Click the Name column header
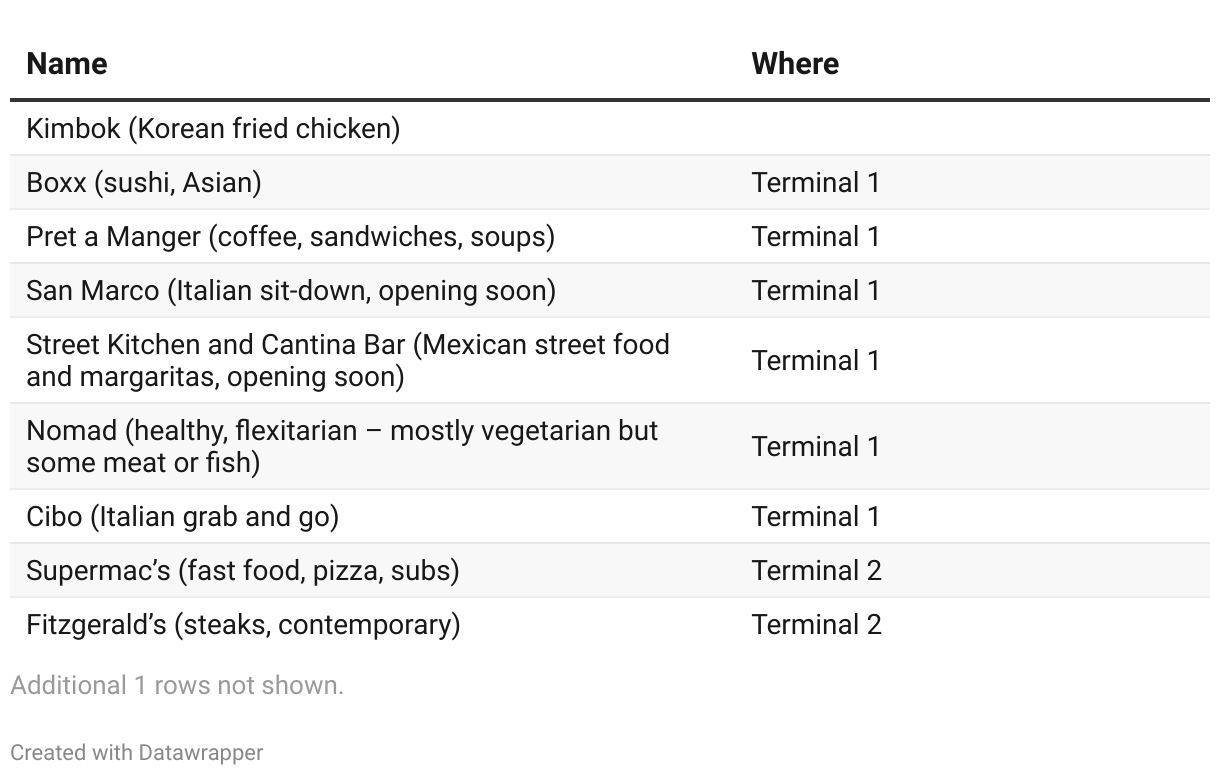The image size is (1220, 776). [67, 64]
